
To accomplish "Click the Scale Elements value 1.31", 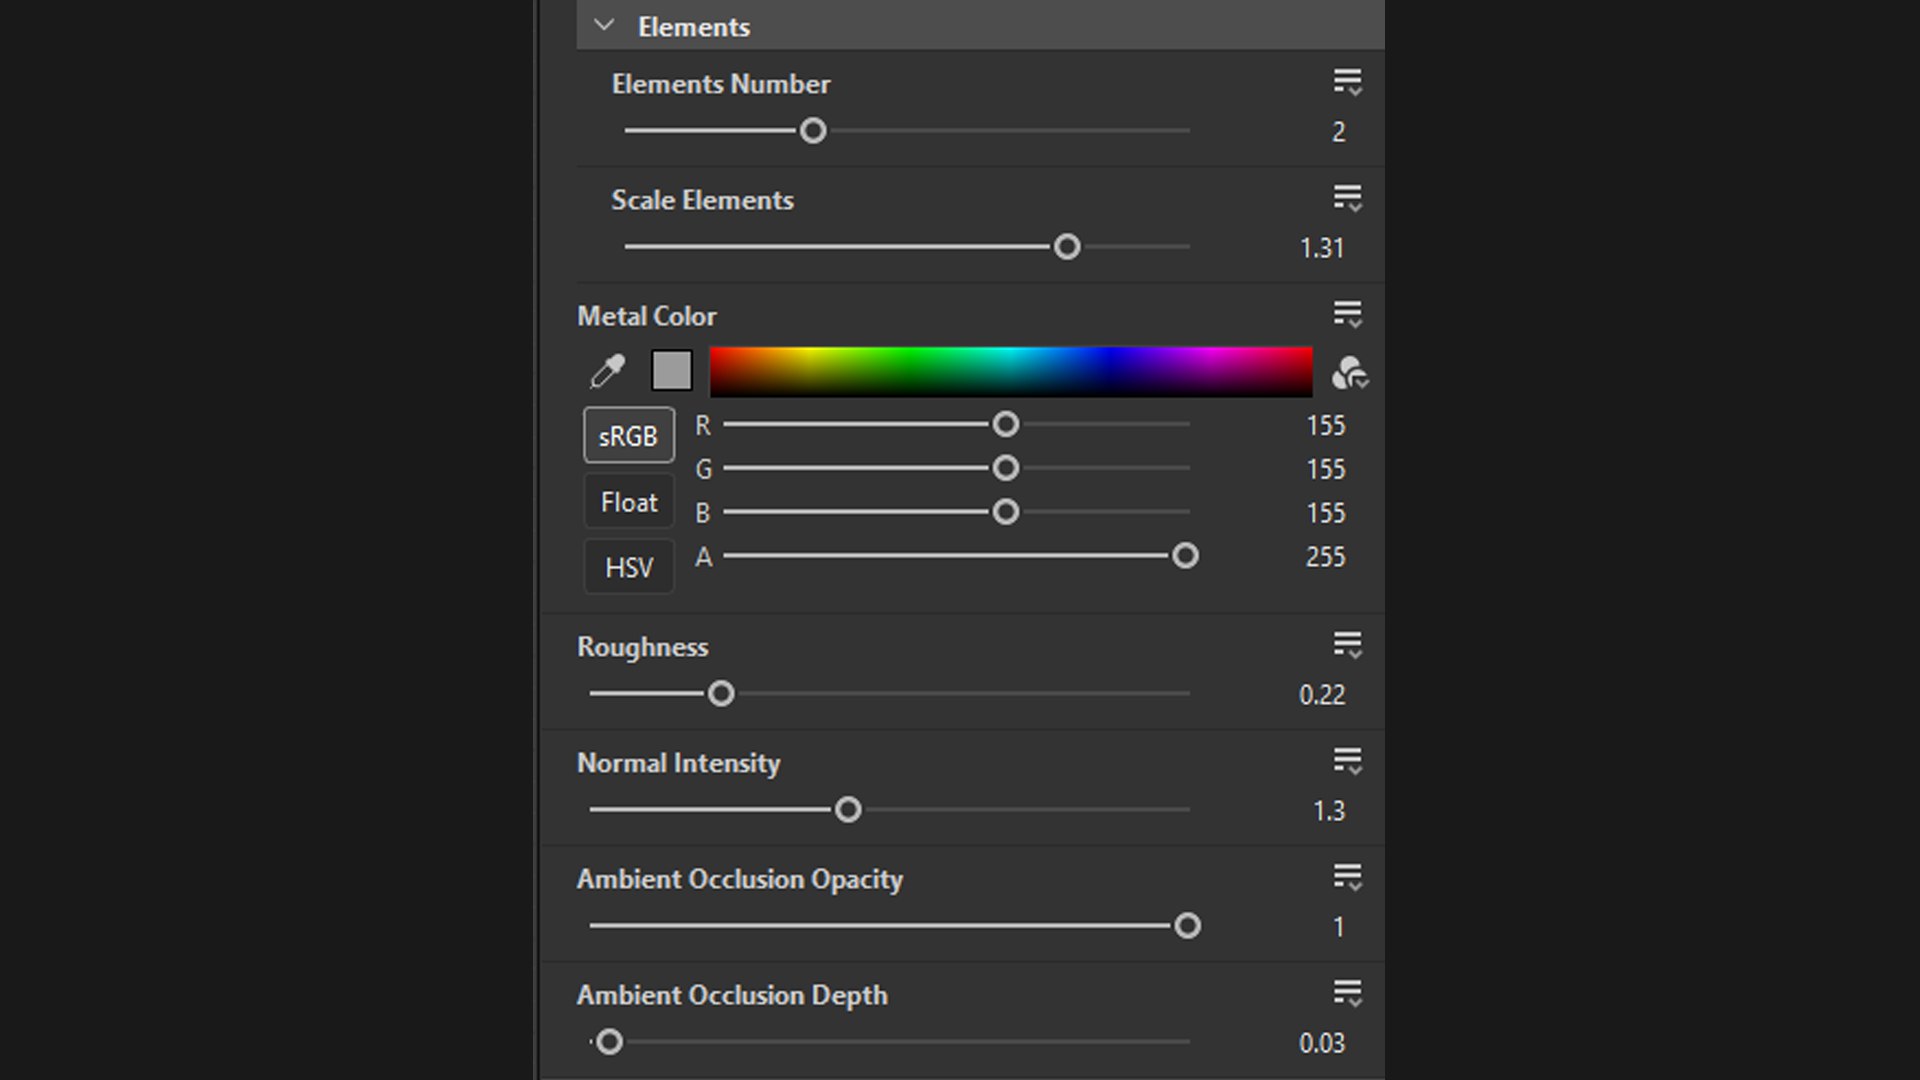I will click(x=1321, y=248).
